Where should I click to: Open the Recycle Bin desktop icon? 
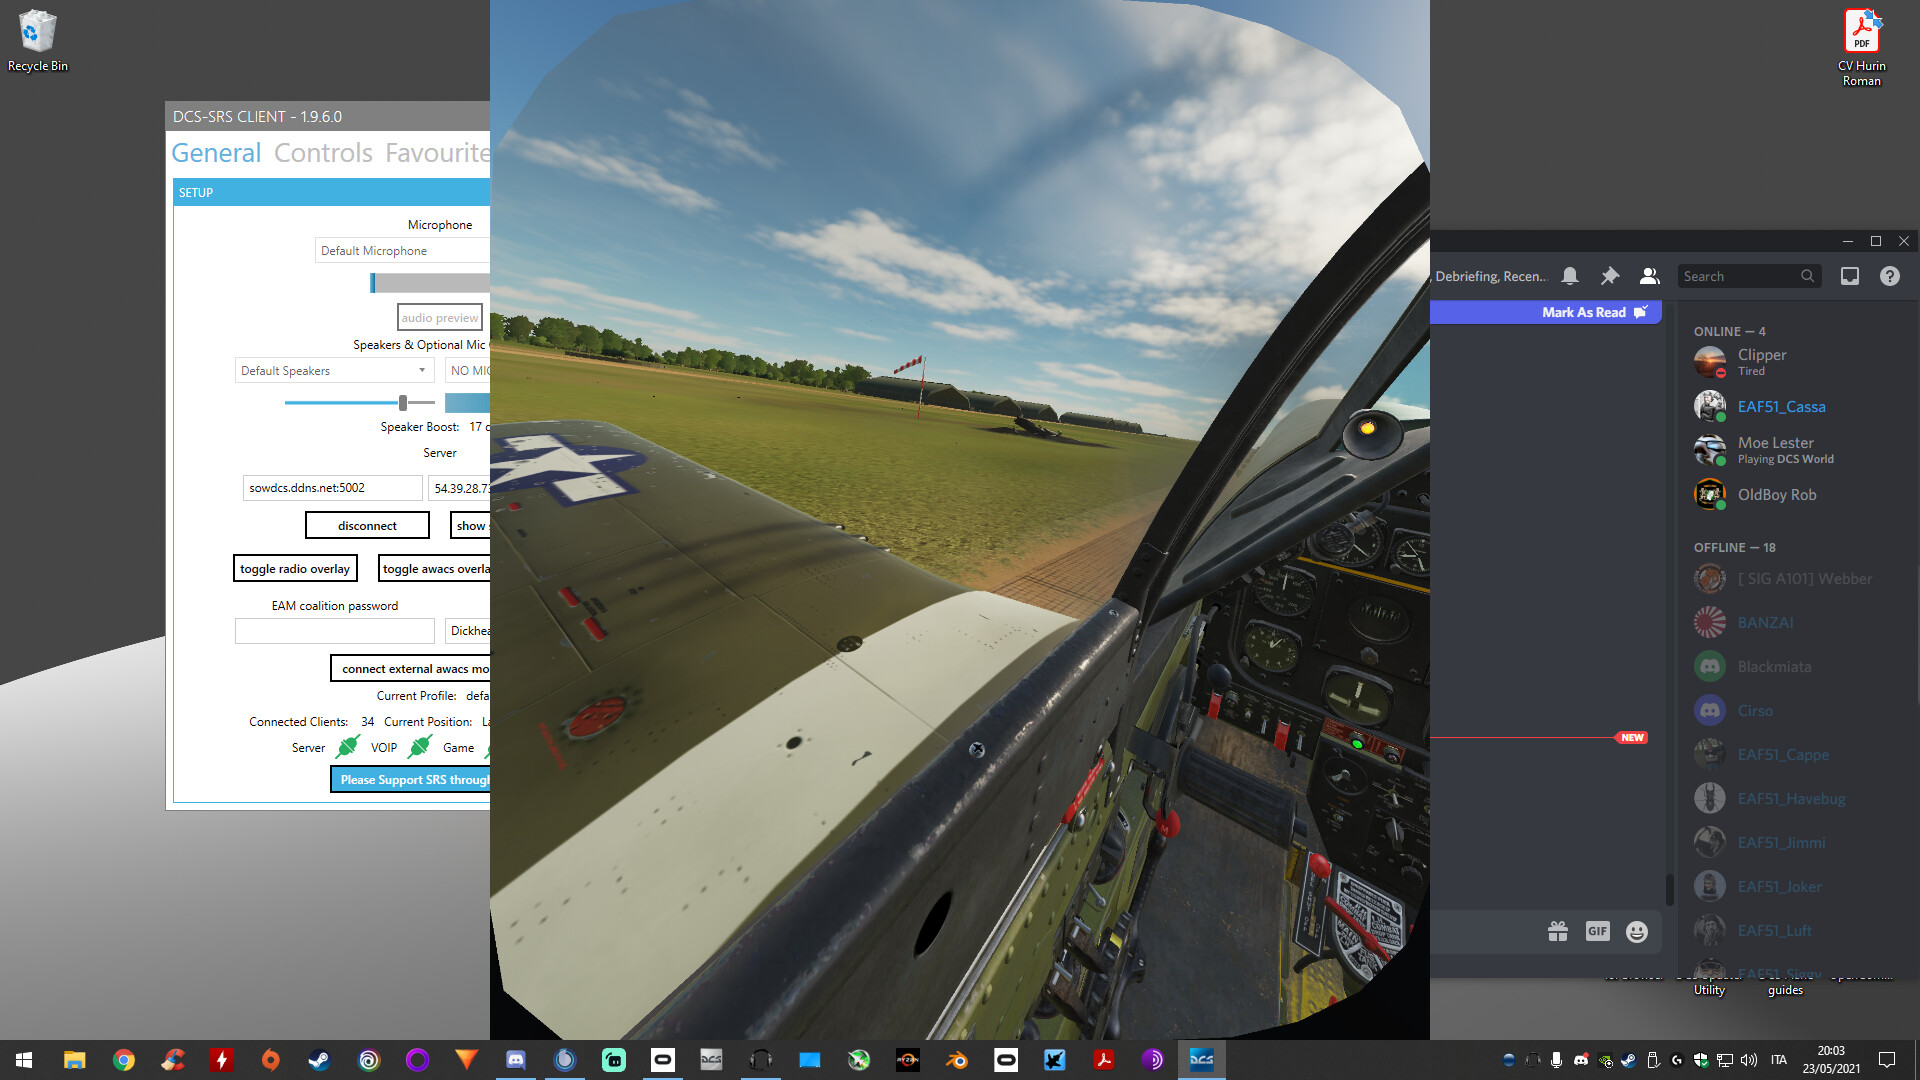[x=38, y=41]
